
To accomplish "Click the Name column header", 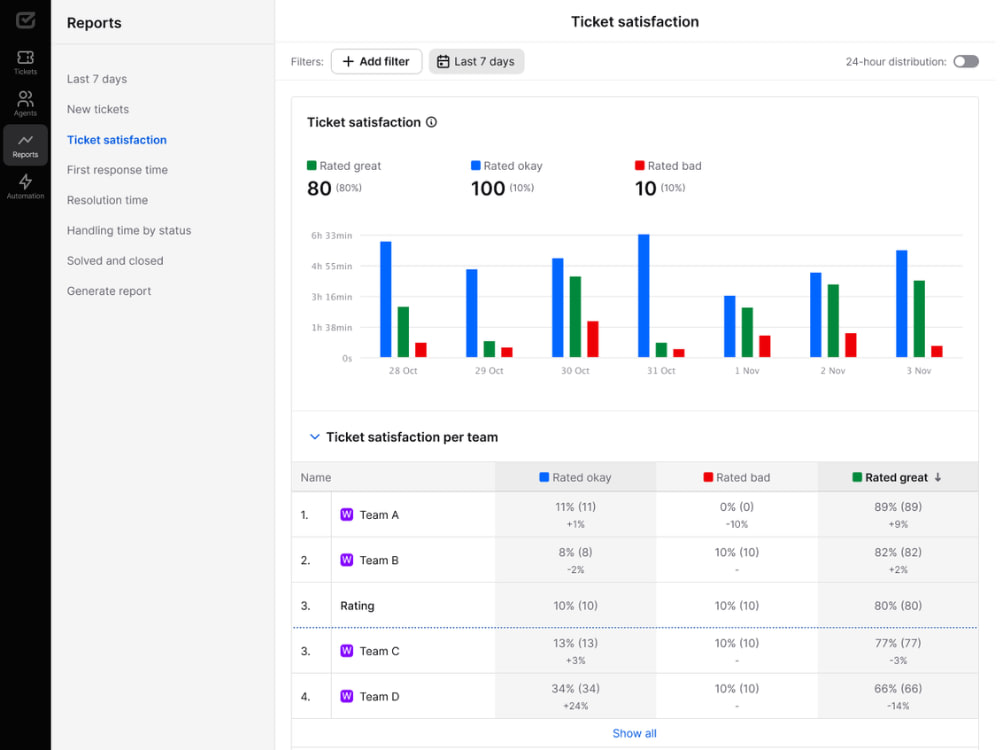I will (x=316, y=477).
